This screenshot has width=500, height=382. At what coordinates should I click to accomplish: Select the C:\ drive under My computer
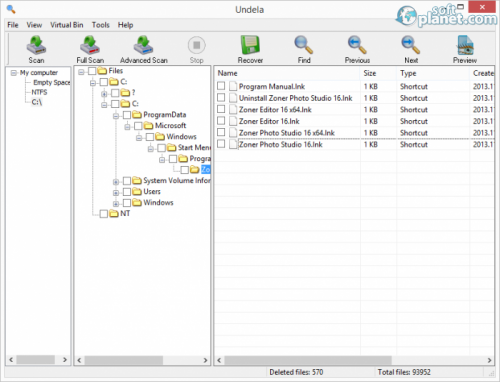pos(37,102)
